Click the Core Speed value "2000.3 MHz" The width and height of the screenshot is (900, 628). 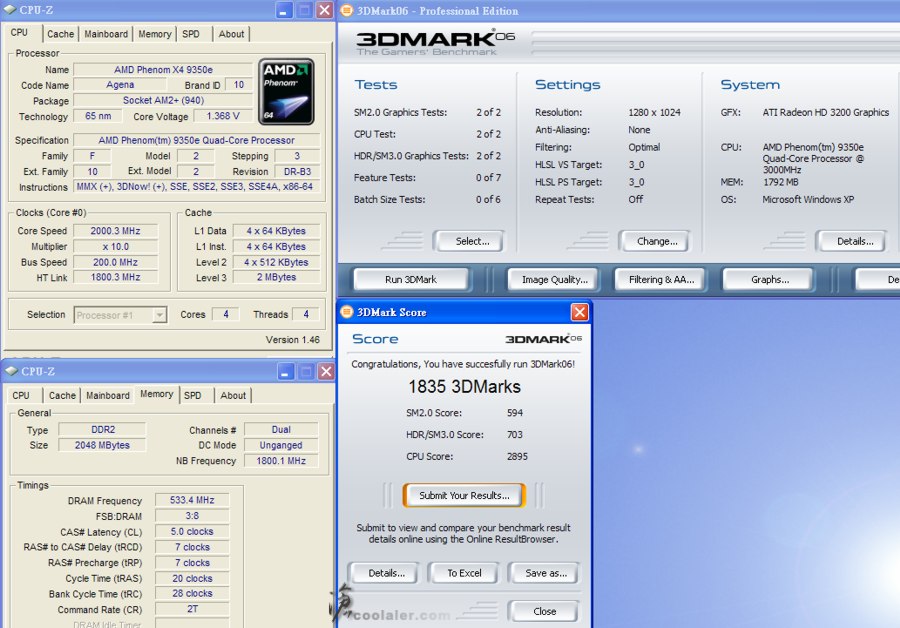click(x=115, y=231)
